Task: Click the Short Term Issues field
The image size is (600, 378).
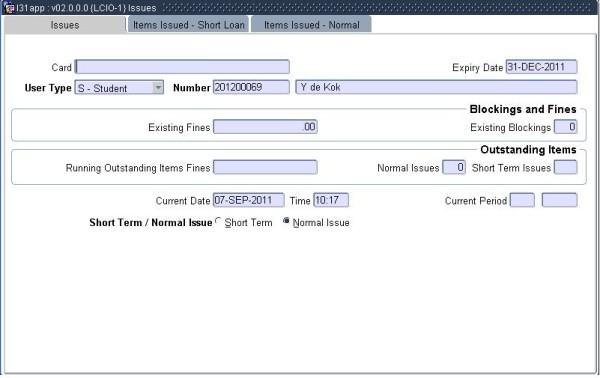Action: pyautogui.click(x=566, y=167)
